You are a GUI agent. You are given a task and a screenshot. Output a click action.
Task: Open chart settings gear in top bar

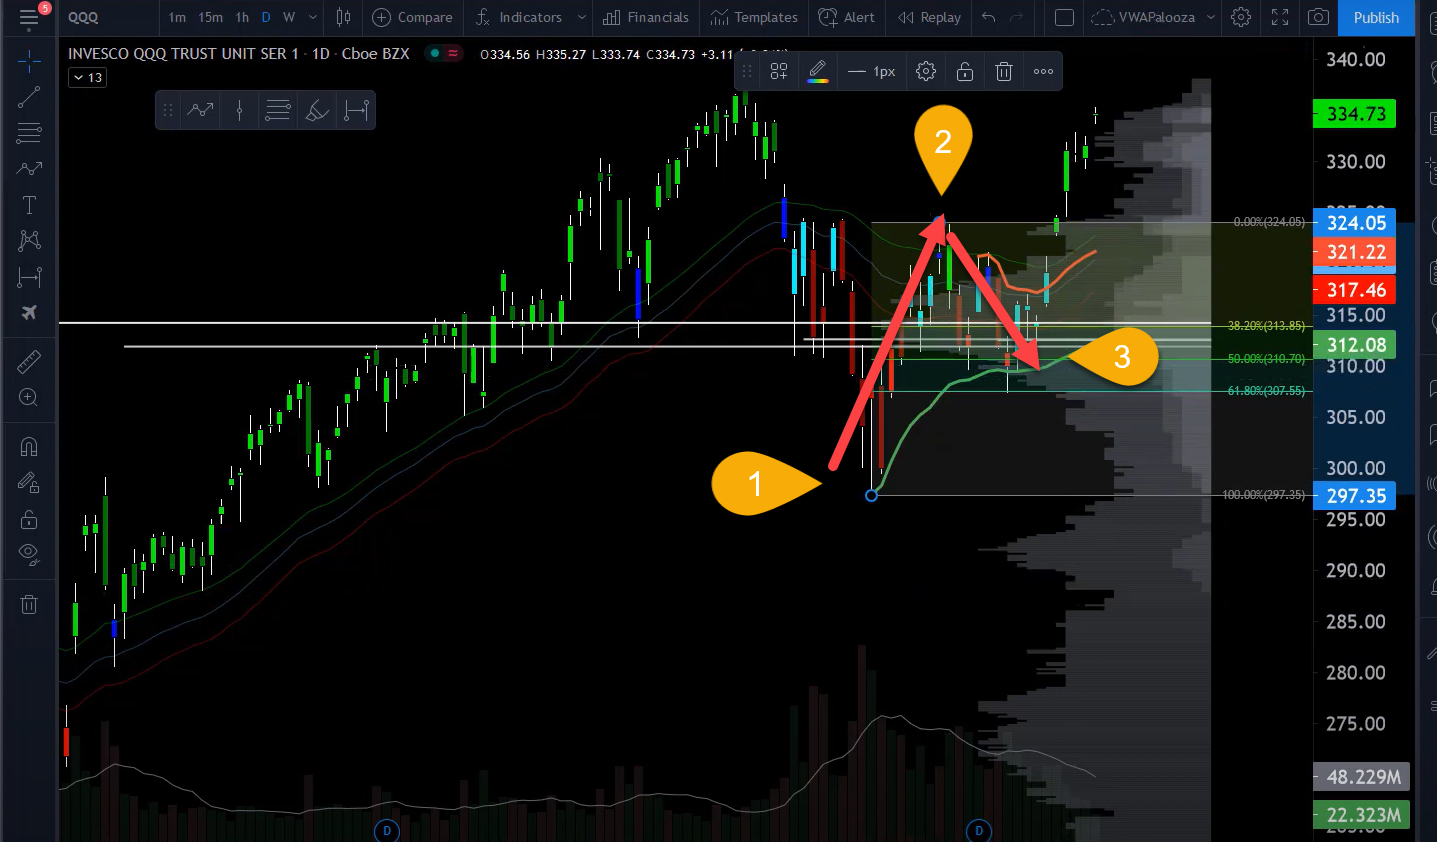[1241, 17]
